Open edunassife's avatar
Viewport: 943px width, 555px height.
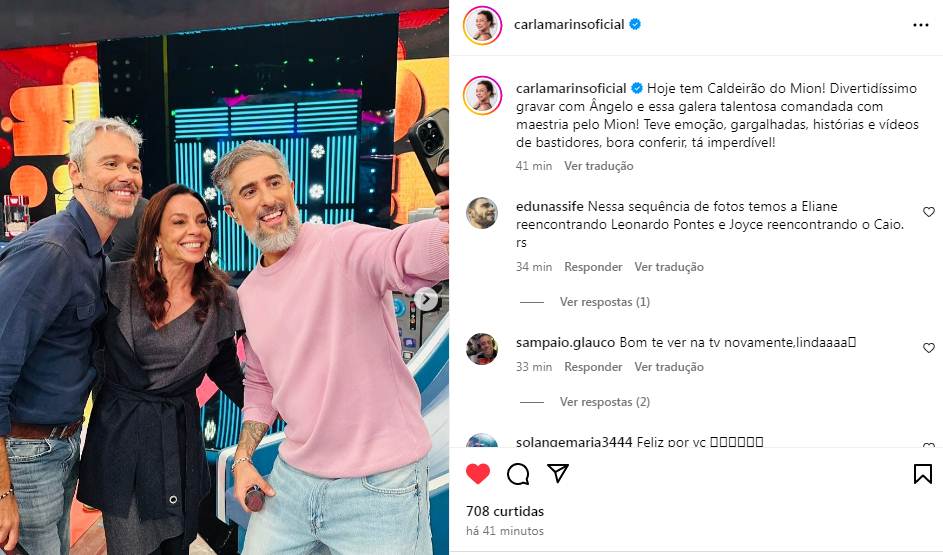click(x=482, y=213)
